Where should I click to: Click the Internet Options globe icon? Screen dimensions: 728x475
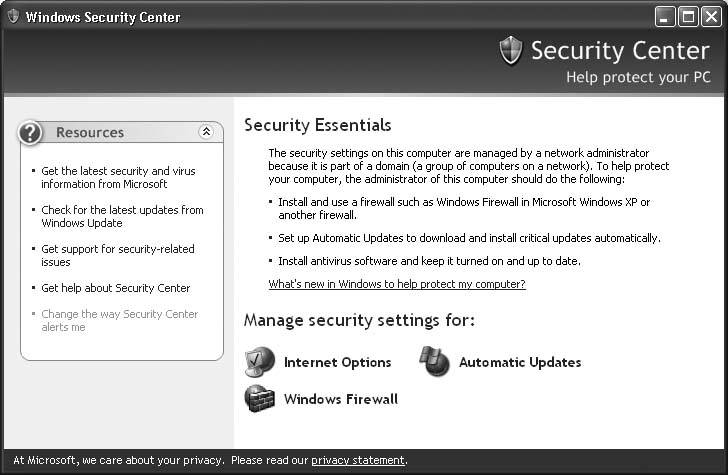click(260, 361)
